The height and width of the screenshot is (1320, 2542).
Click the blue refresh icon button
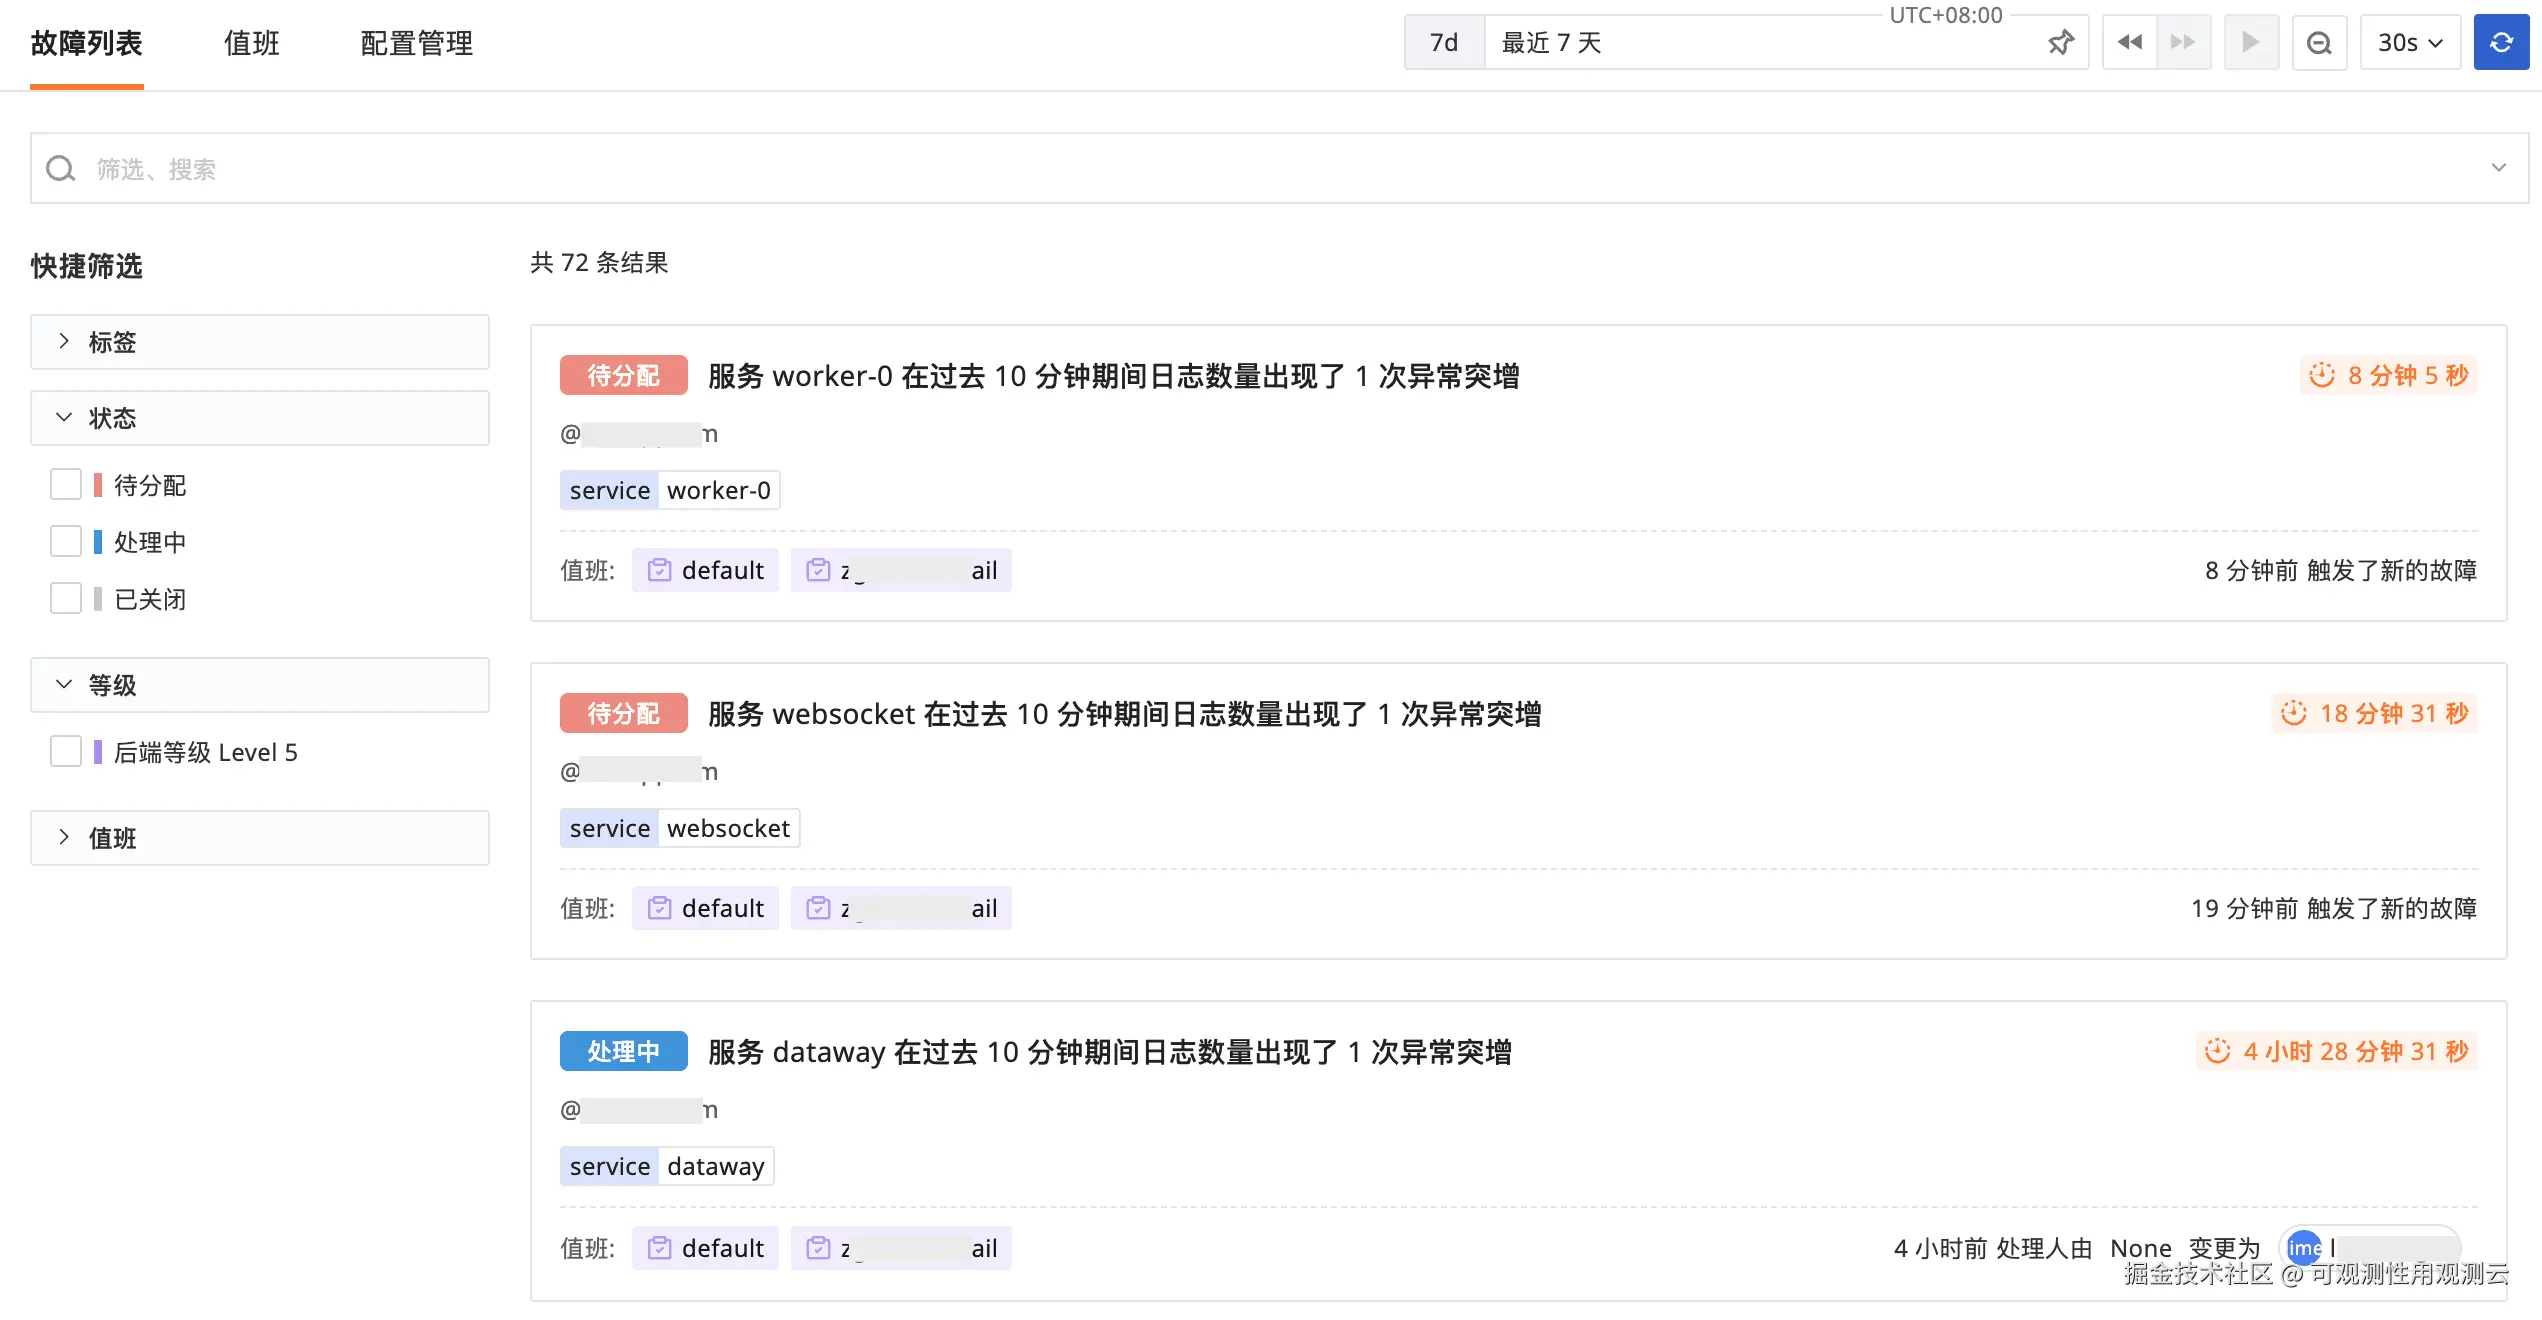pyautogui.click(x=2500, y=43)
